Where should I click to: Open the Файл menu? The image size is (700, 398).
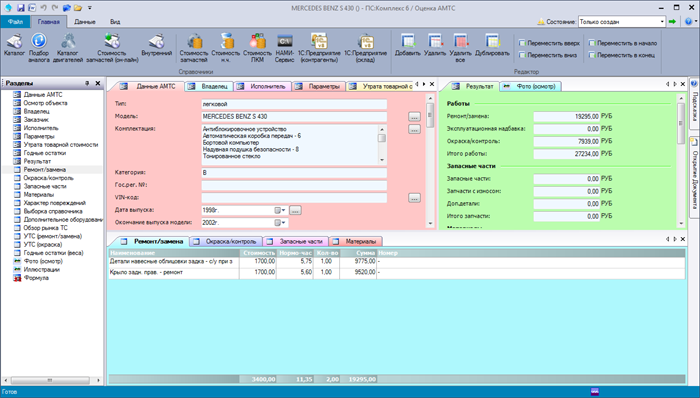coord(15,21)
